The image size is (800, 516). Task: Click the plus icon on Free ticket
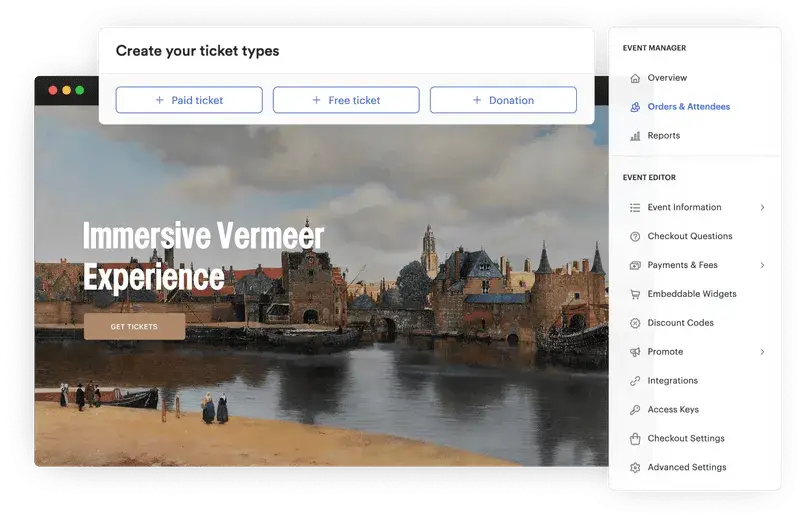pyautogui.click(x=316, y=100)
